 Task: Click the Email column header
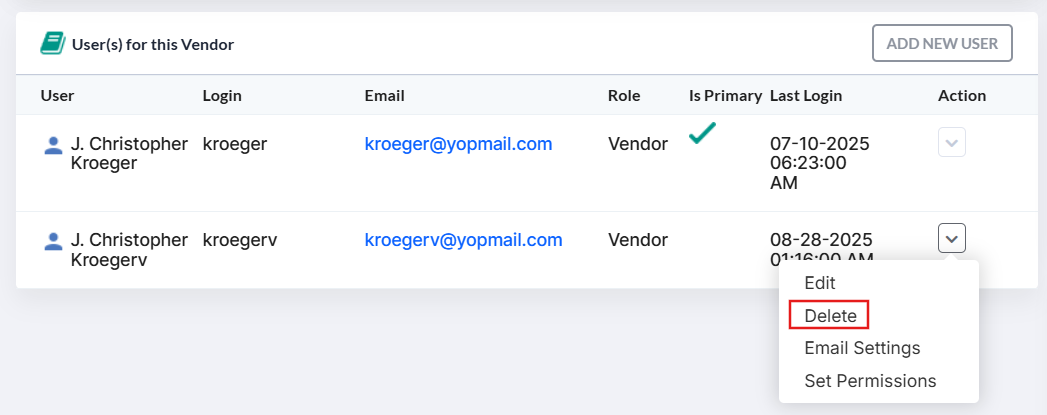coord(385,95)
